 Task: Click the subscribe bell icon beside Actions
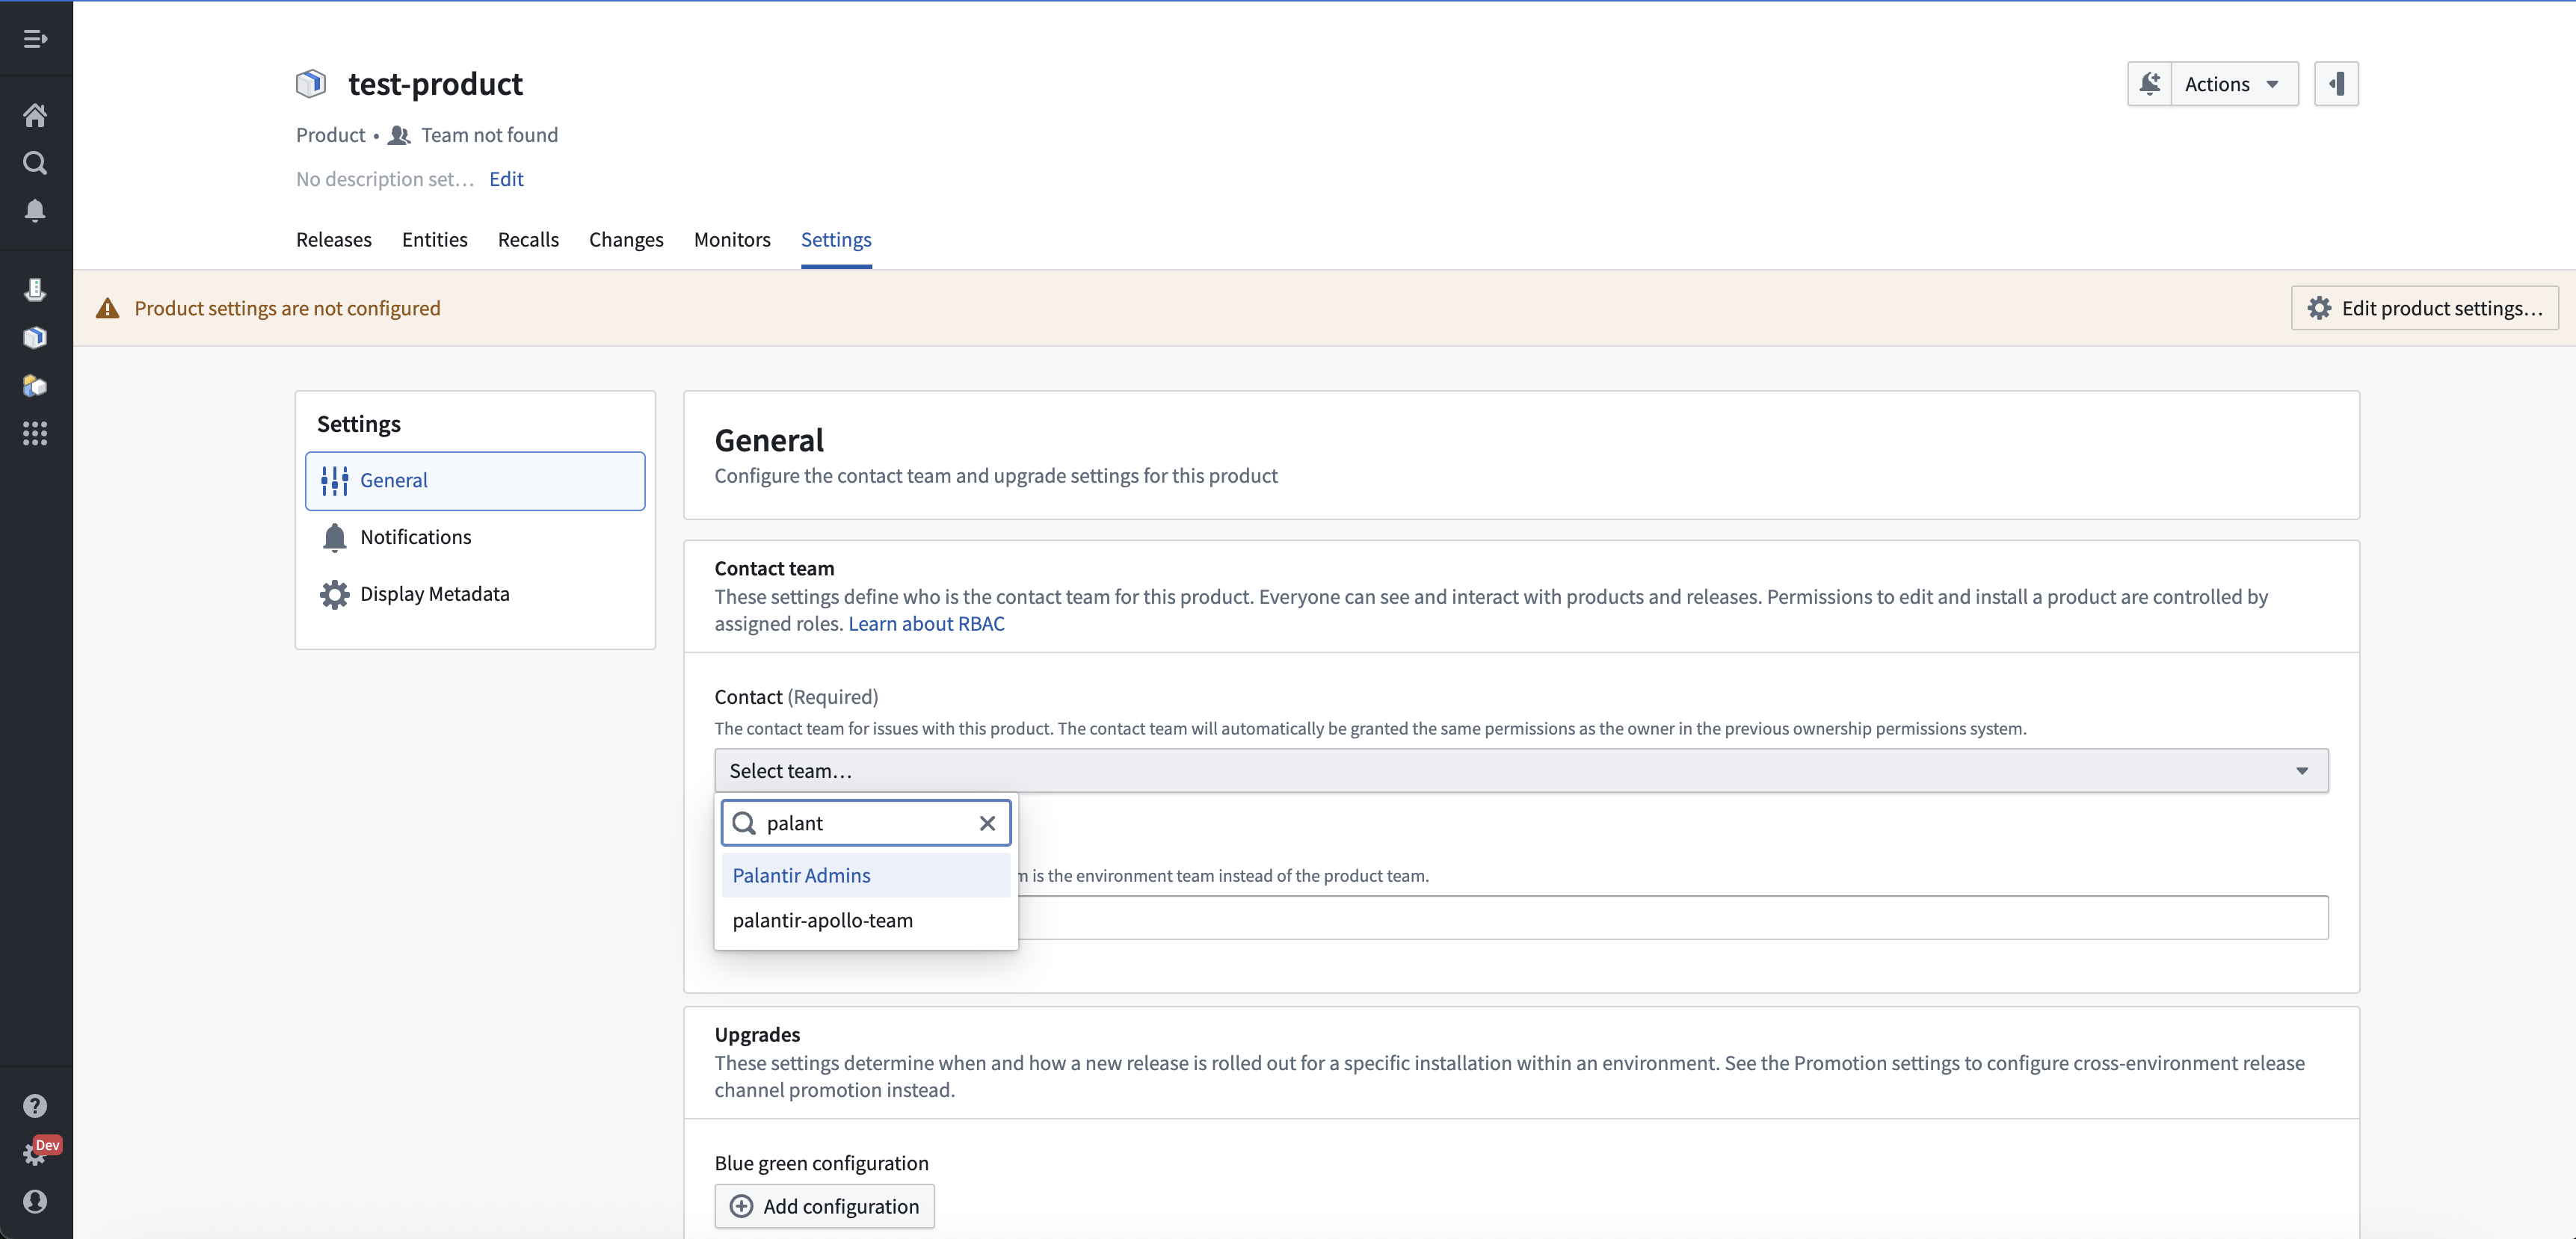(2149, 84)
